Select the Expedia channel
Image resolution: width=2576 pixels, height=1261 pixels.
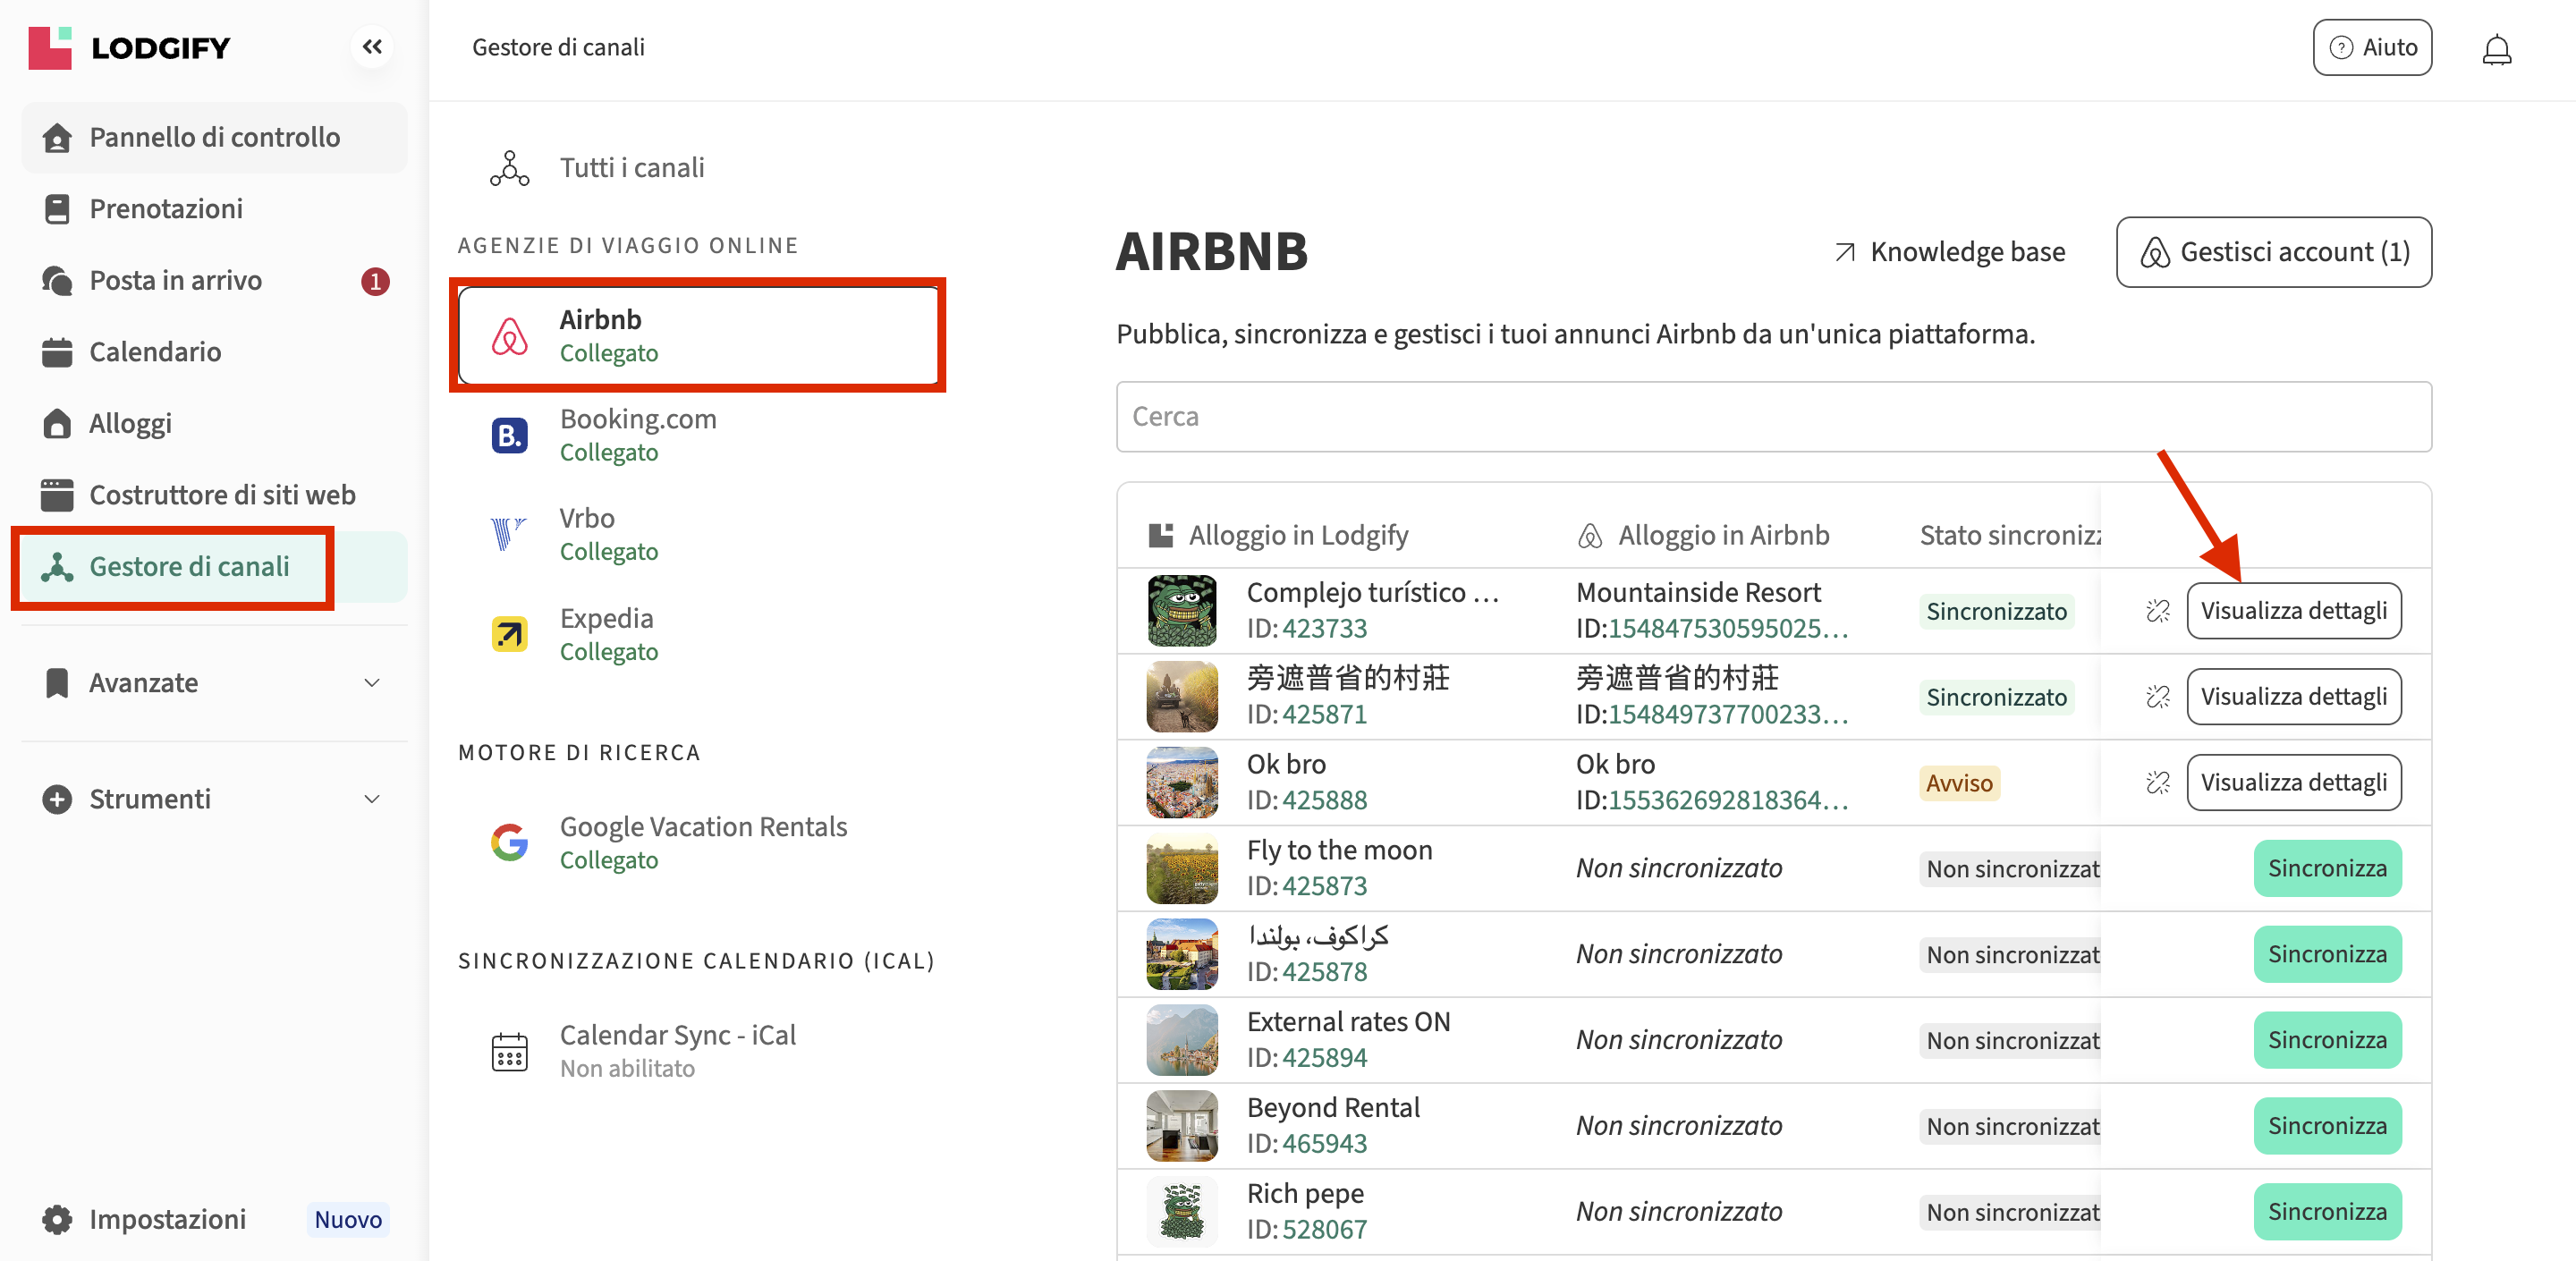point(607,634)
